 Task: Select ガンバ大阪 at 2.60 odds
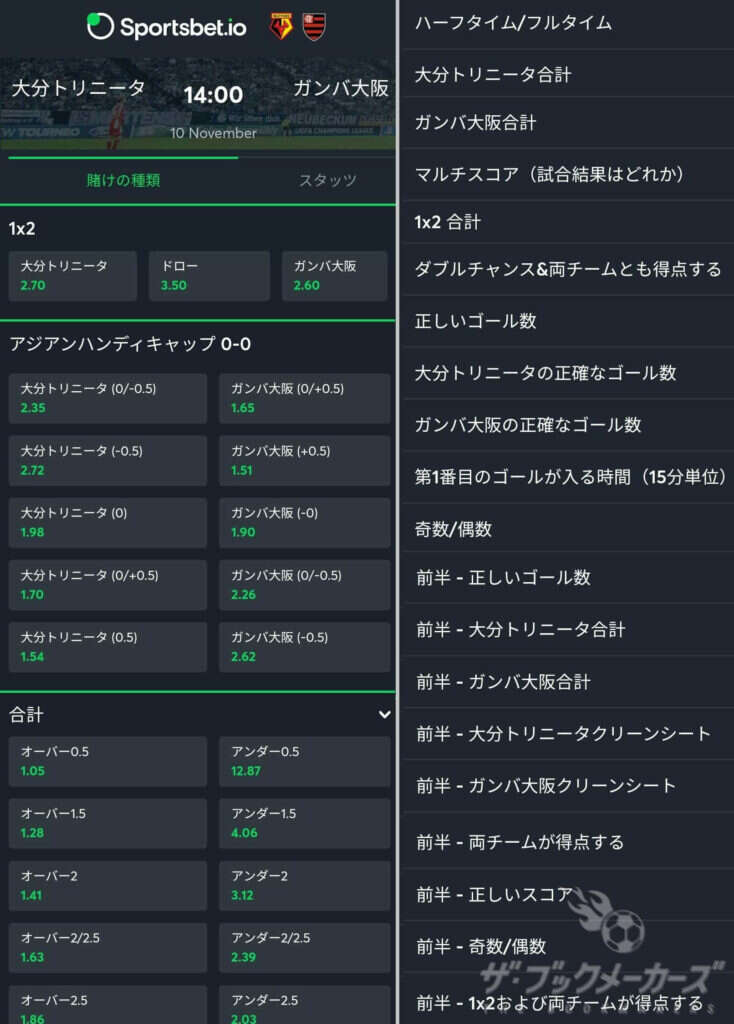coord(332,276)
